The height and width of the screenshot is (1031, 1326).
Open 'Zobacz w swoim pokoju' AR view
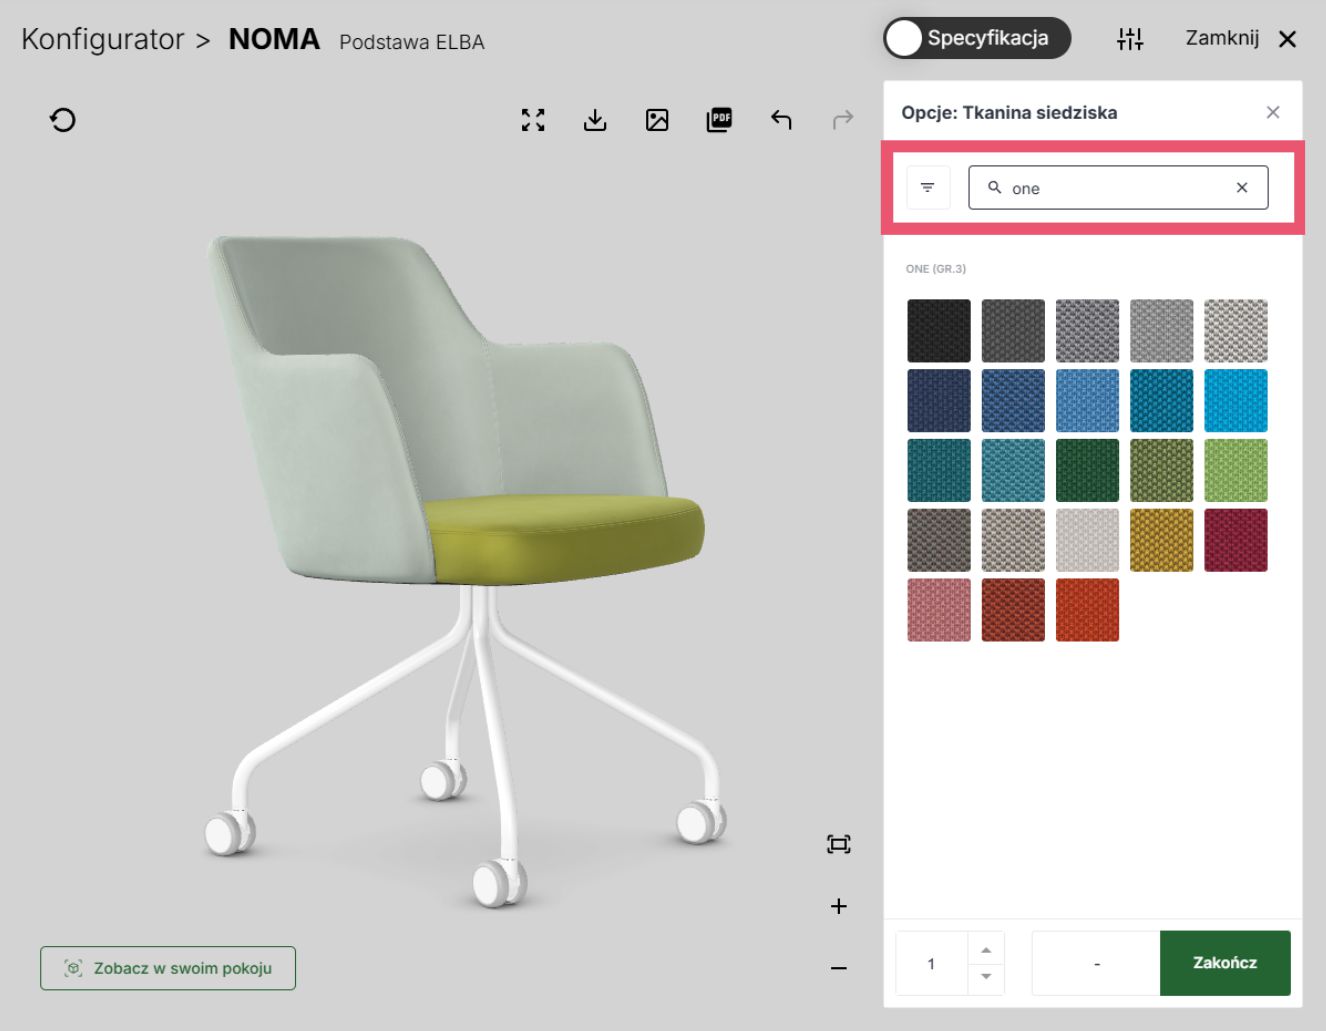[168, 968]
